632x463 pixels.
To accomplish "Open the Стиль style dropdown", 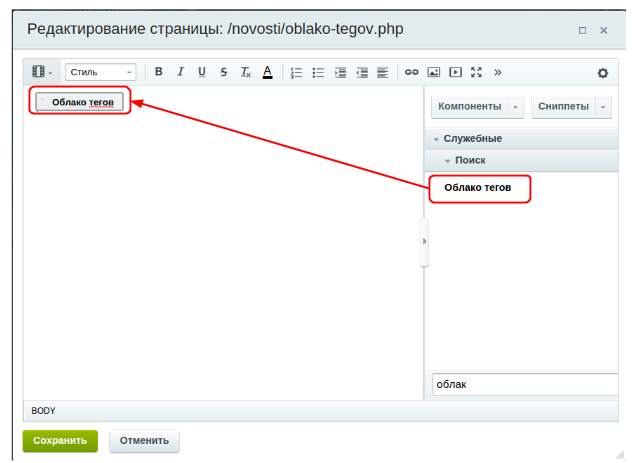I will [101, 72].
